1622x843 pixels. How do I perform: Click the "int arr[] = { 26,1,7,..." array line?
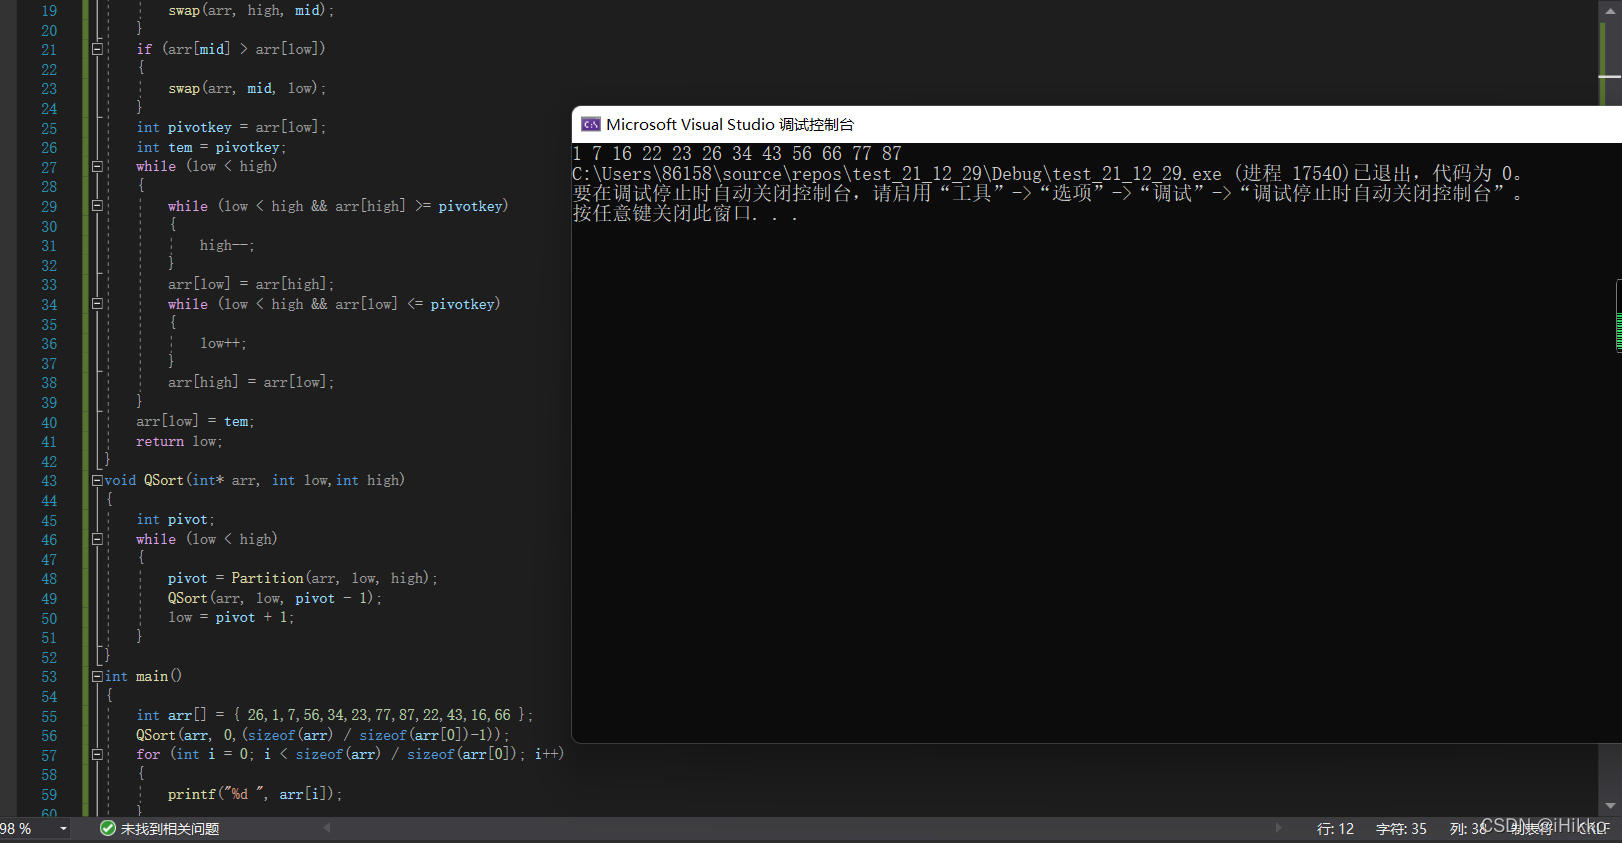[x=335, y=715]
